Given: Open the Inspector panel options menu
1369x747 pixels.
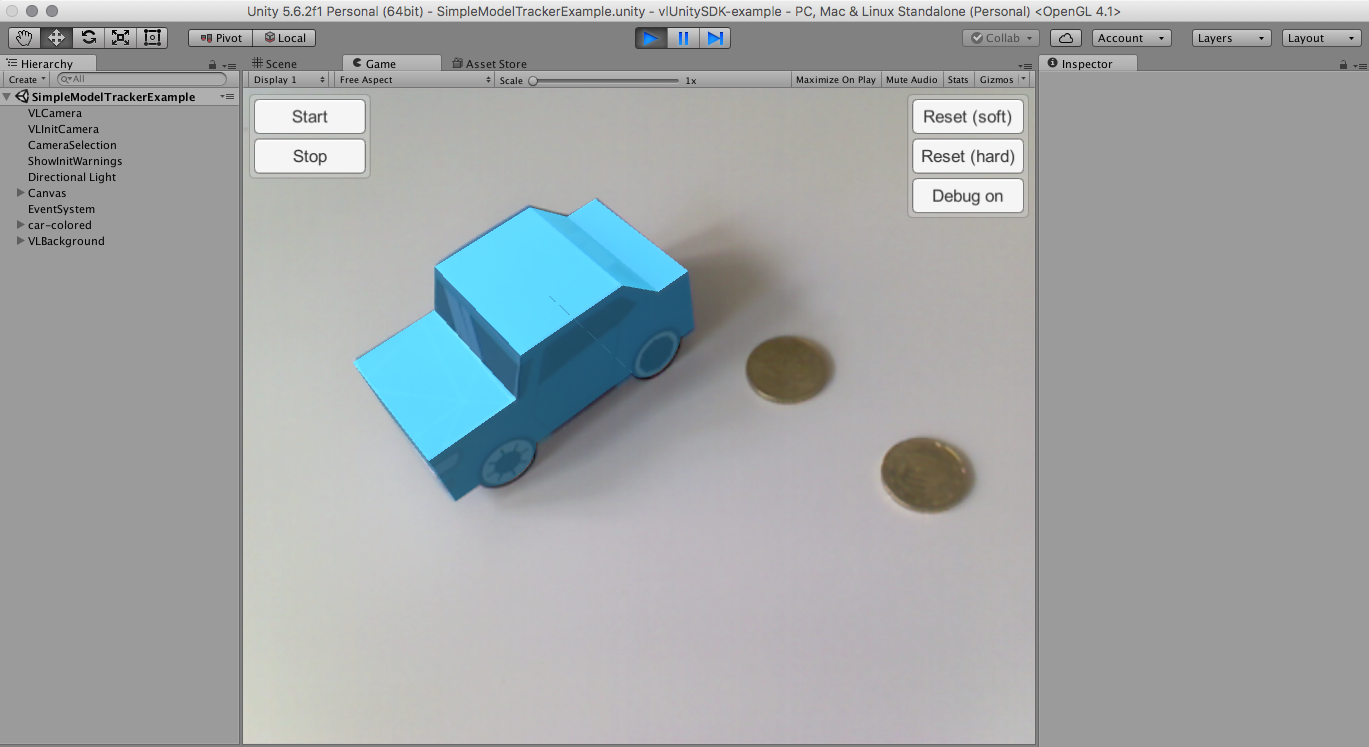Looking at the screenshot, I should (x=1359, y=64).
